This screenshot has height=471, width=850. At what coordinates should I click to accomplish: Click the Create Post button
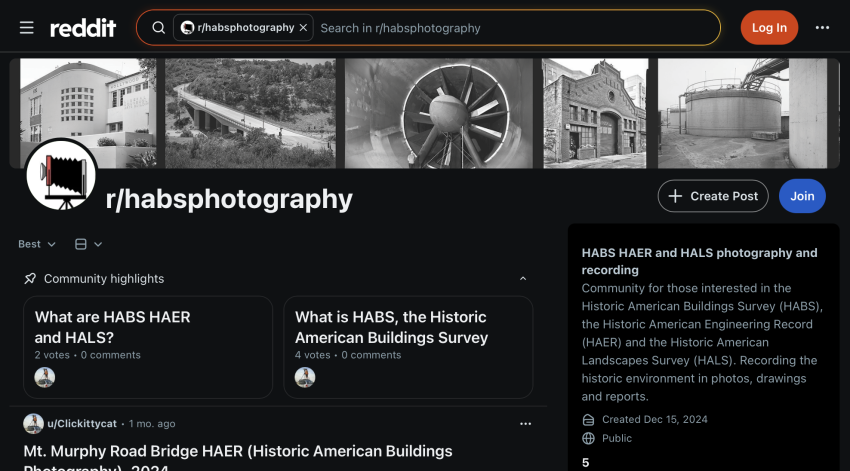click(x=713, y=196)
